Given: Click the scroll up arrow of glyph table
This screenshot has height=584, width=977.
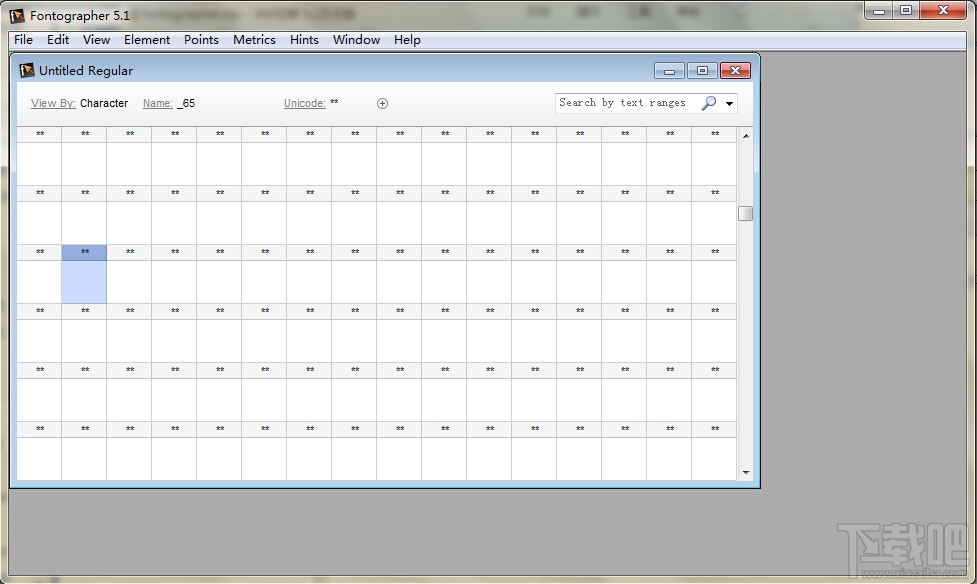Looking at the screenshot, I should point(746,136).
